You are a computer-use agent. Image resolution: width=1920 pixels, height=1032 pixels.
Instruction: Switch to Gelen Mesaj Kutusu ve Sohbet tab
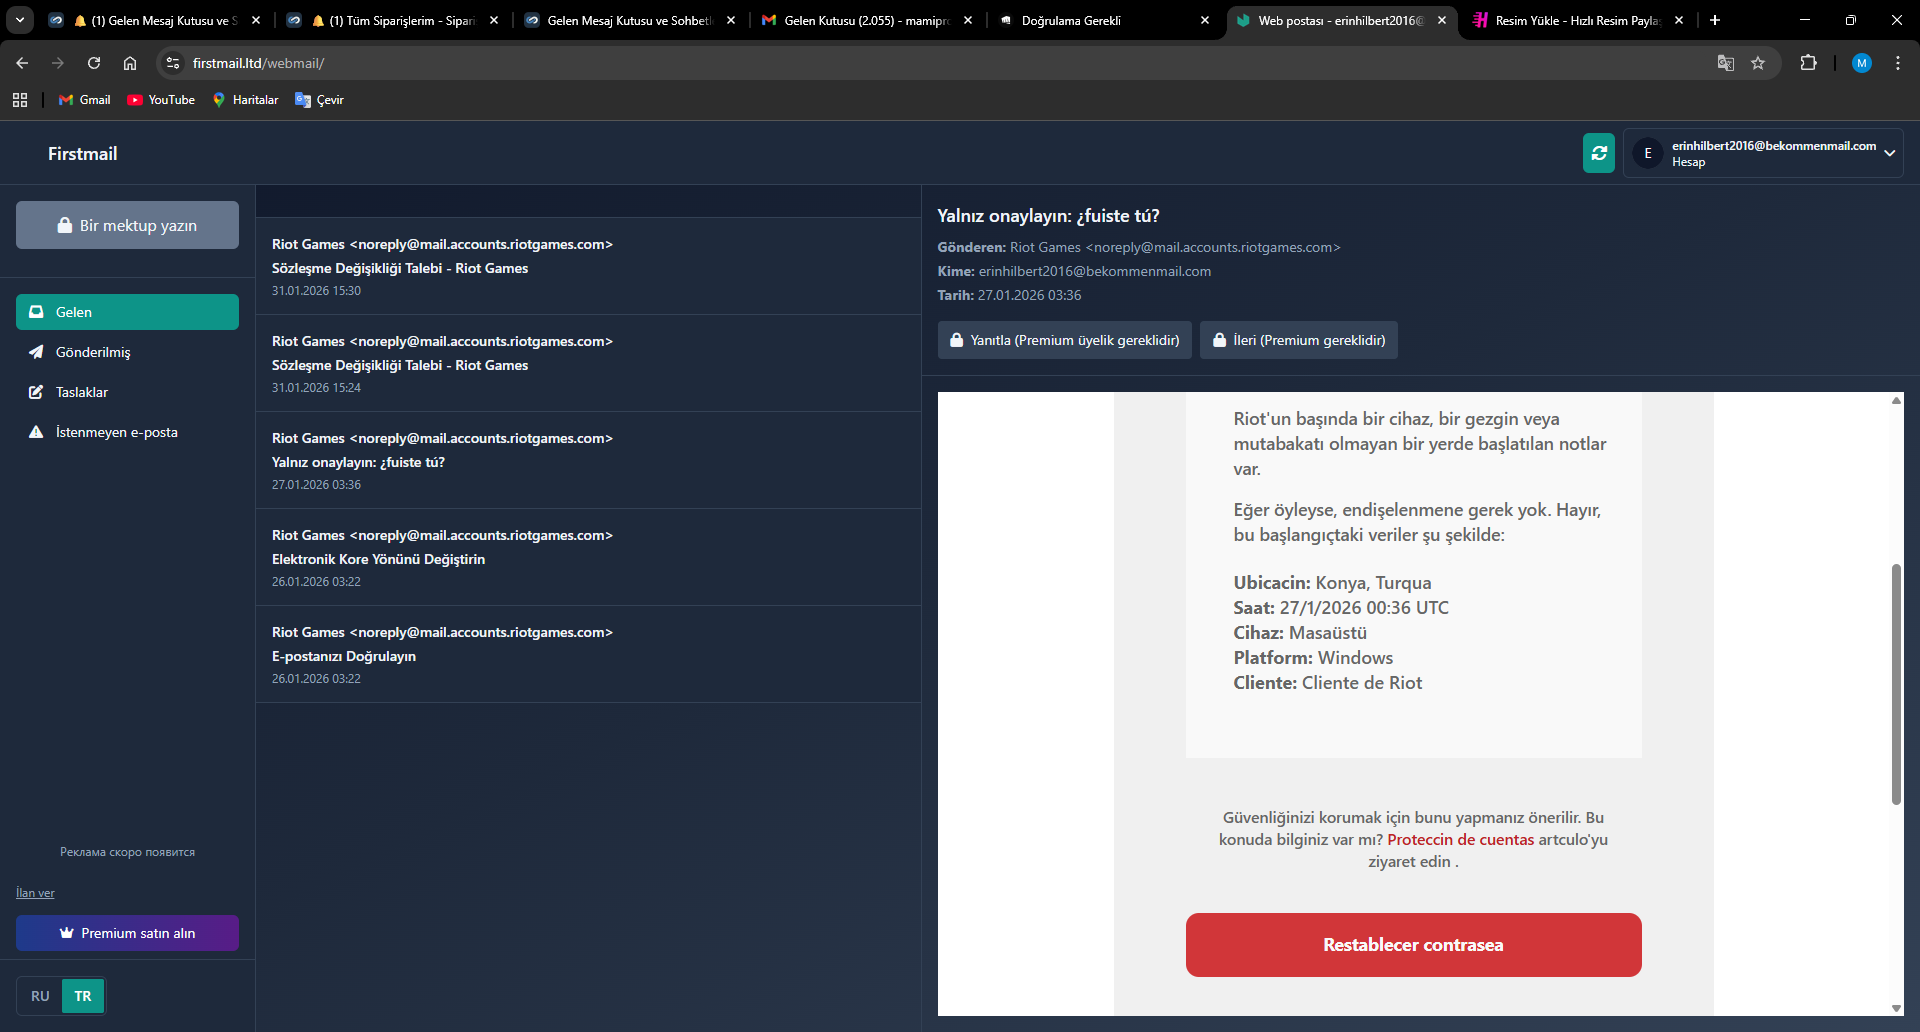[629, 20]
